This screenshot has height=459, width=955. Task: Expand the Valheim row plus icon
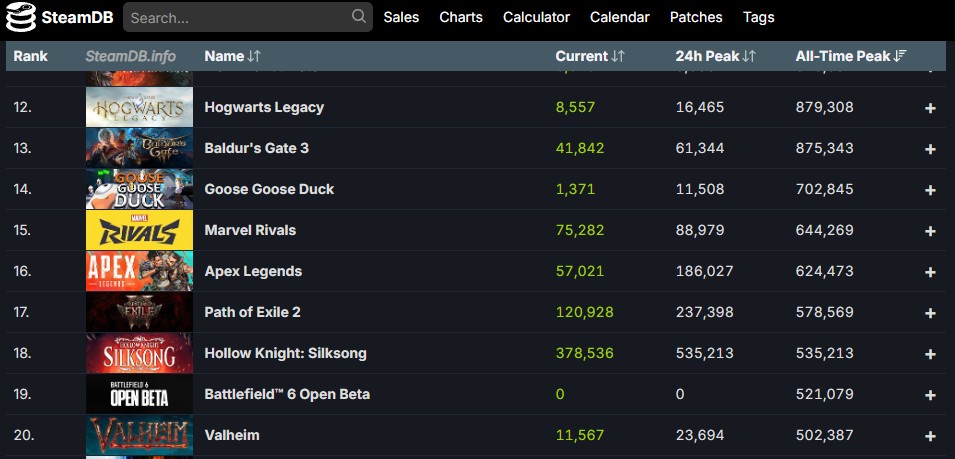[930, 436]
